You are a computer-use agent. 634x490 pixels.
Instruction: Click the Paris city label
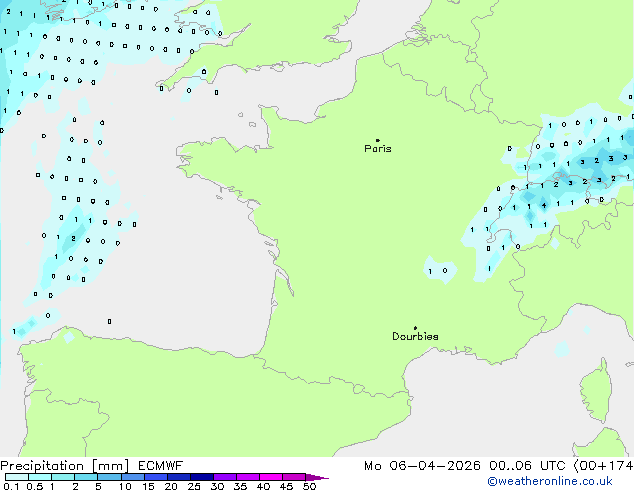pos(378,149)
